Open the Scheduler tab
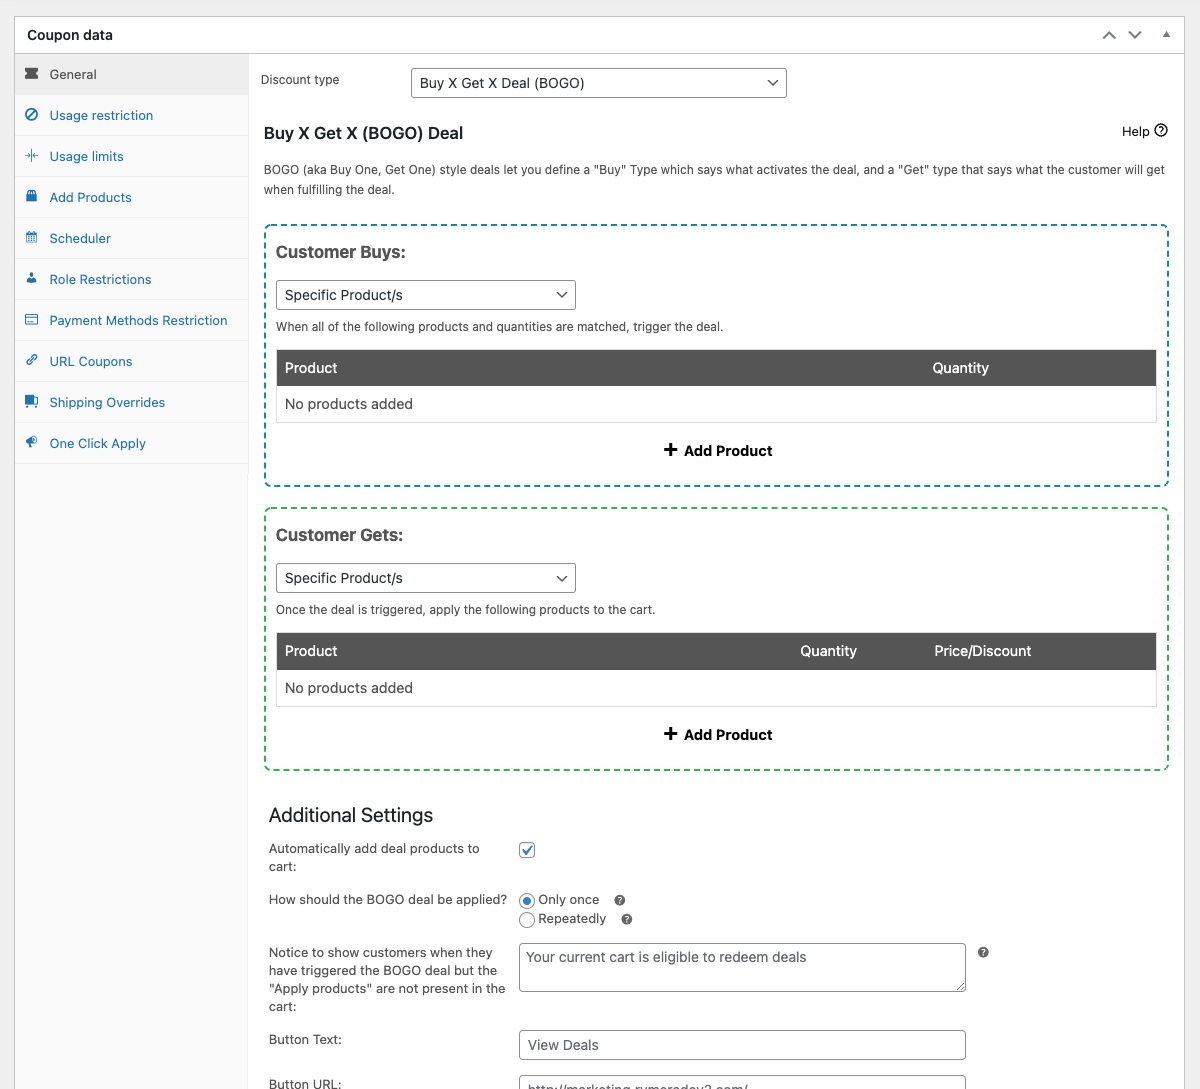Image resolution: width=1200 pixels, height=1089 pixels. [132, 238]
